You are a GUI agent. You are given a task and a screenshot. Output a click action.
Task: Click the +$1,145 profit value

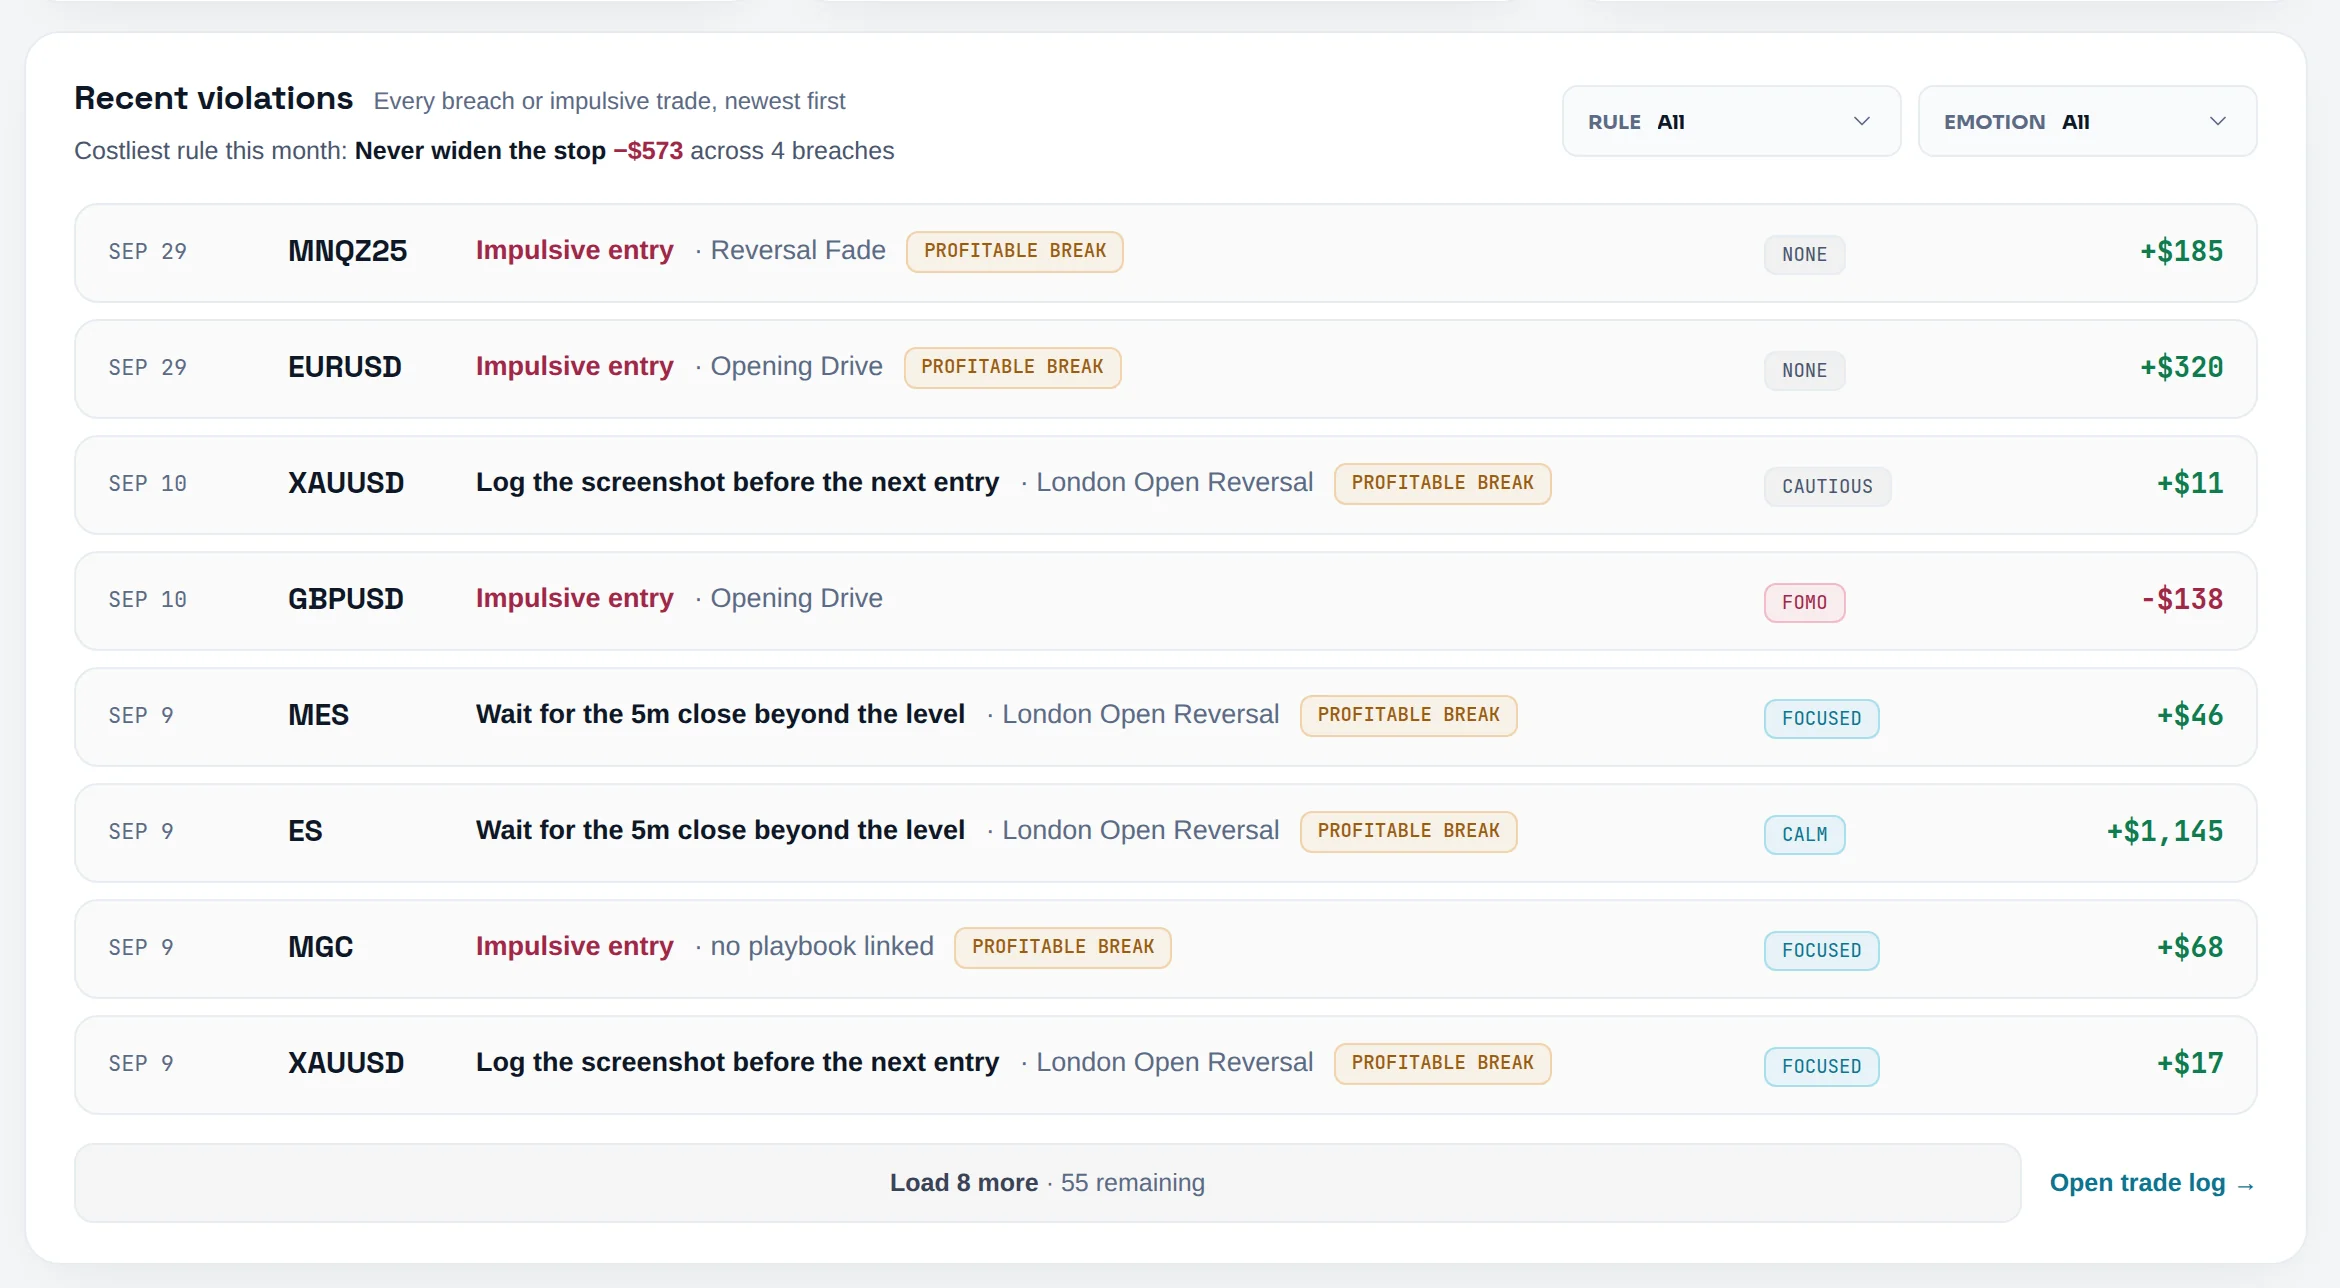pyautogui.click(x=2164, y=831)
